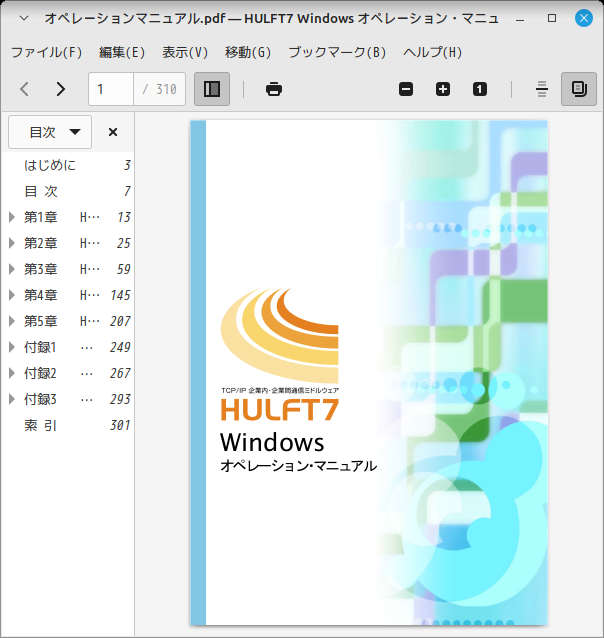Expand the 付録3 tree entry
This screenshot has width=604, height=638.
coord(12,400)
